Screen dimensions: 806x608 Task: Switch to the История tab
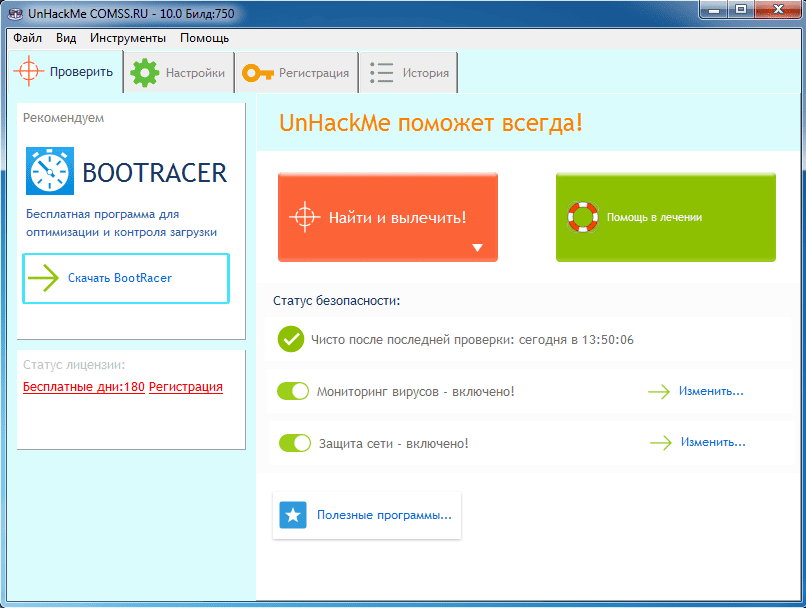pyautogui.click(x=409, y=72)
